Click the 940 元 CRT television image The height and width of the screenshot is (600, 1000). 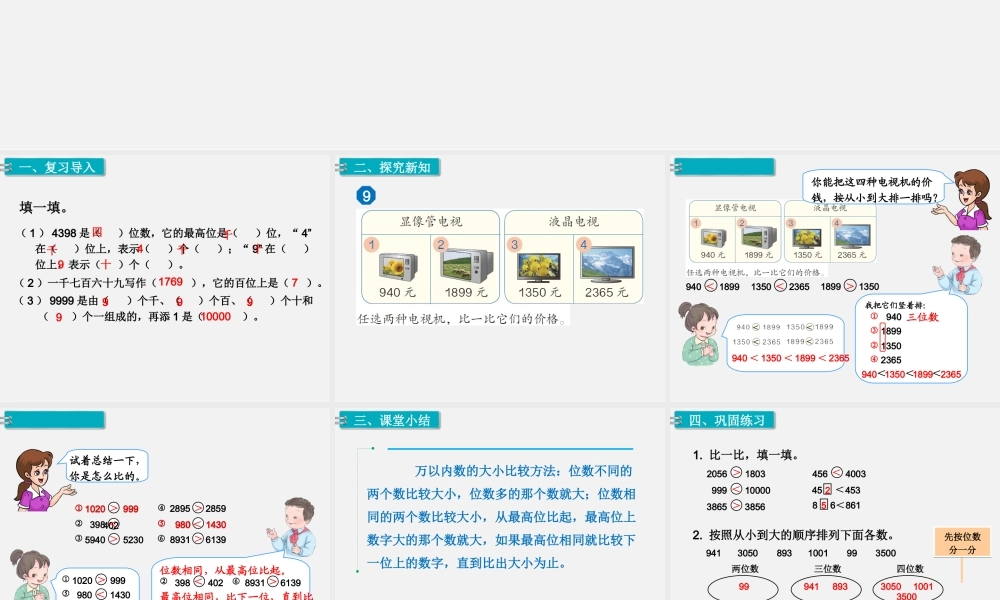point(397,265)
